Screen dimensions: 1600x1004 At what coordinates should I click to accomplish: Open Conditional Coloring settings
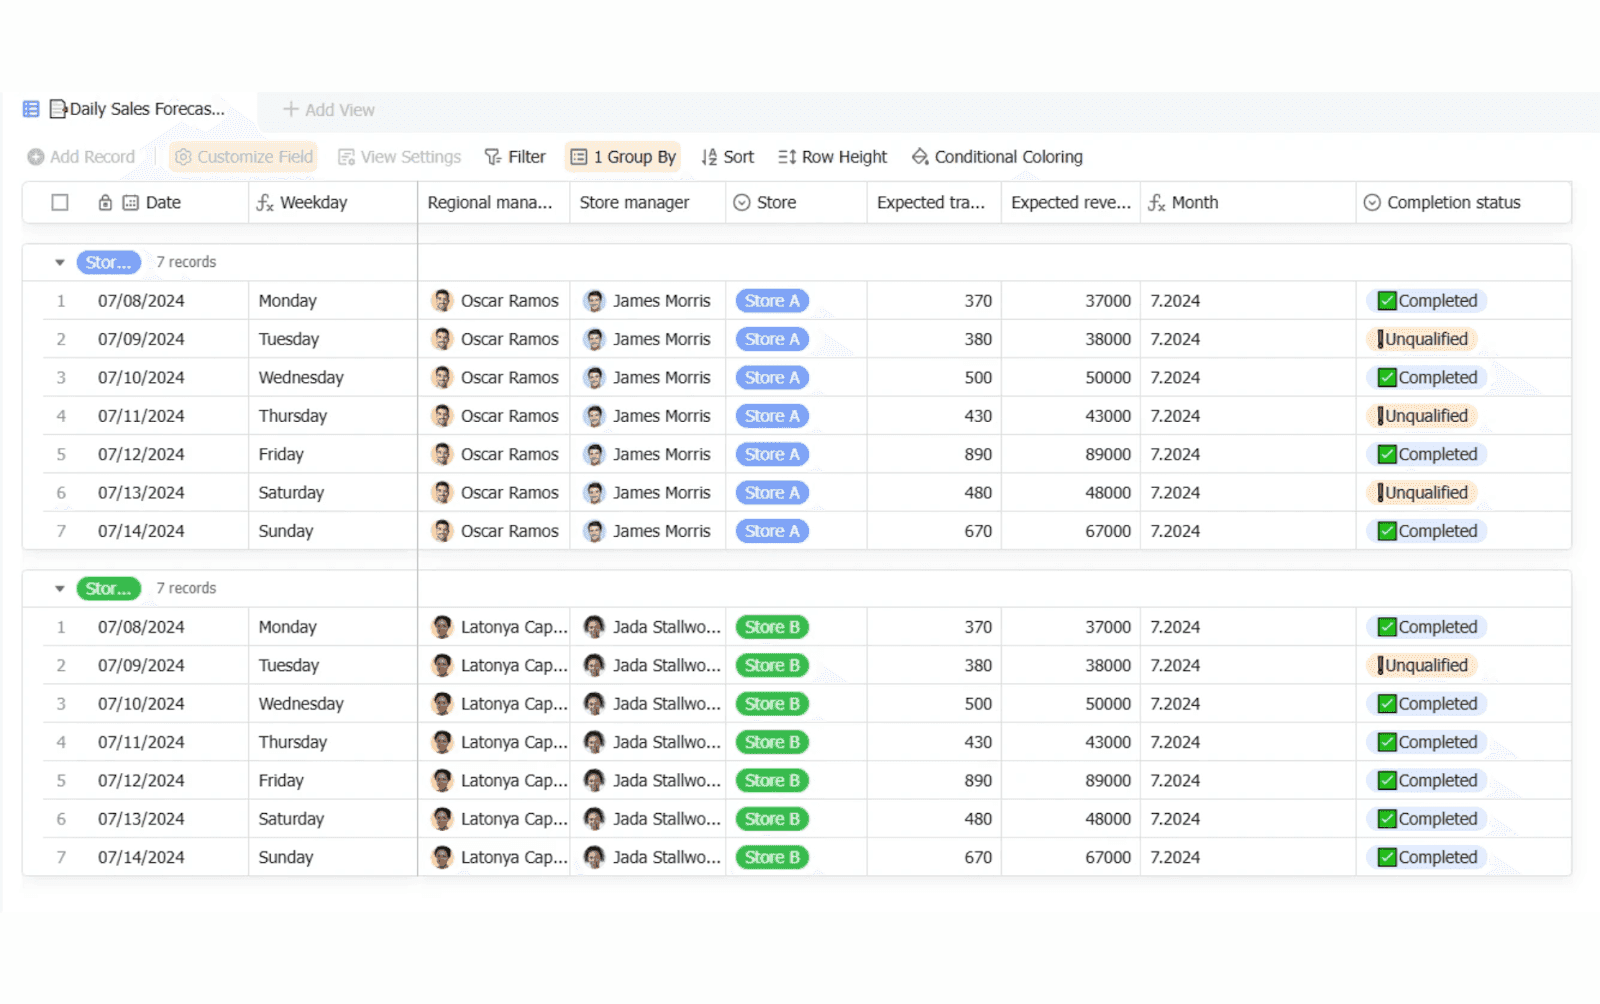(x=997, y=157)
